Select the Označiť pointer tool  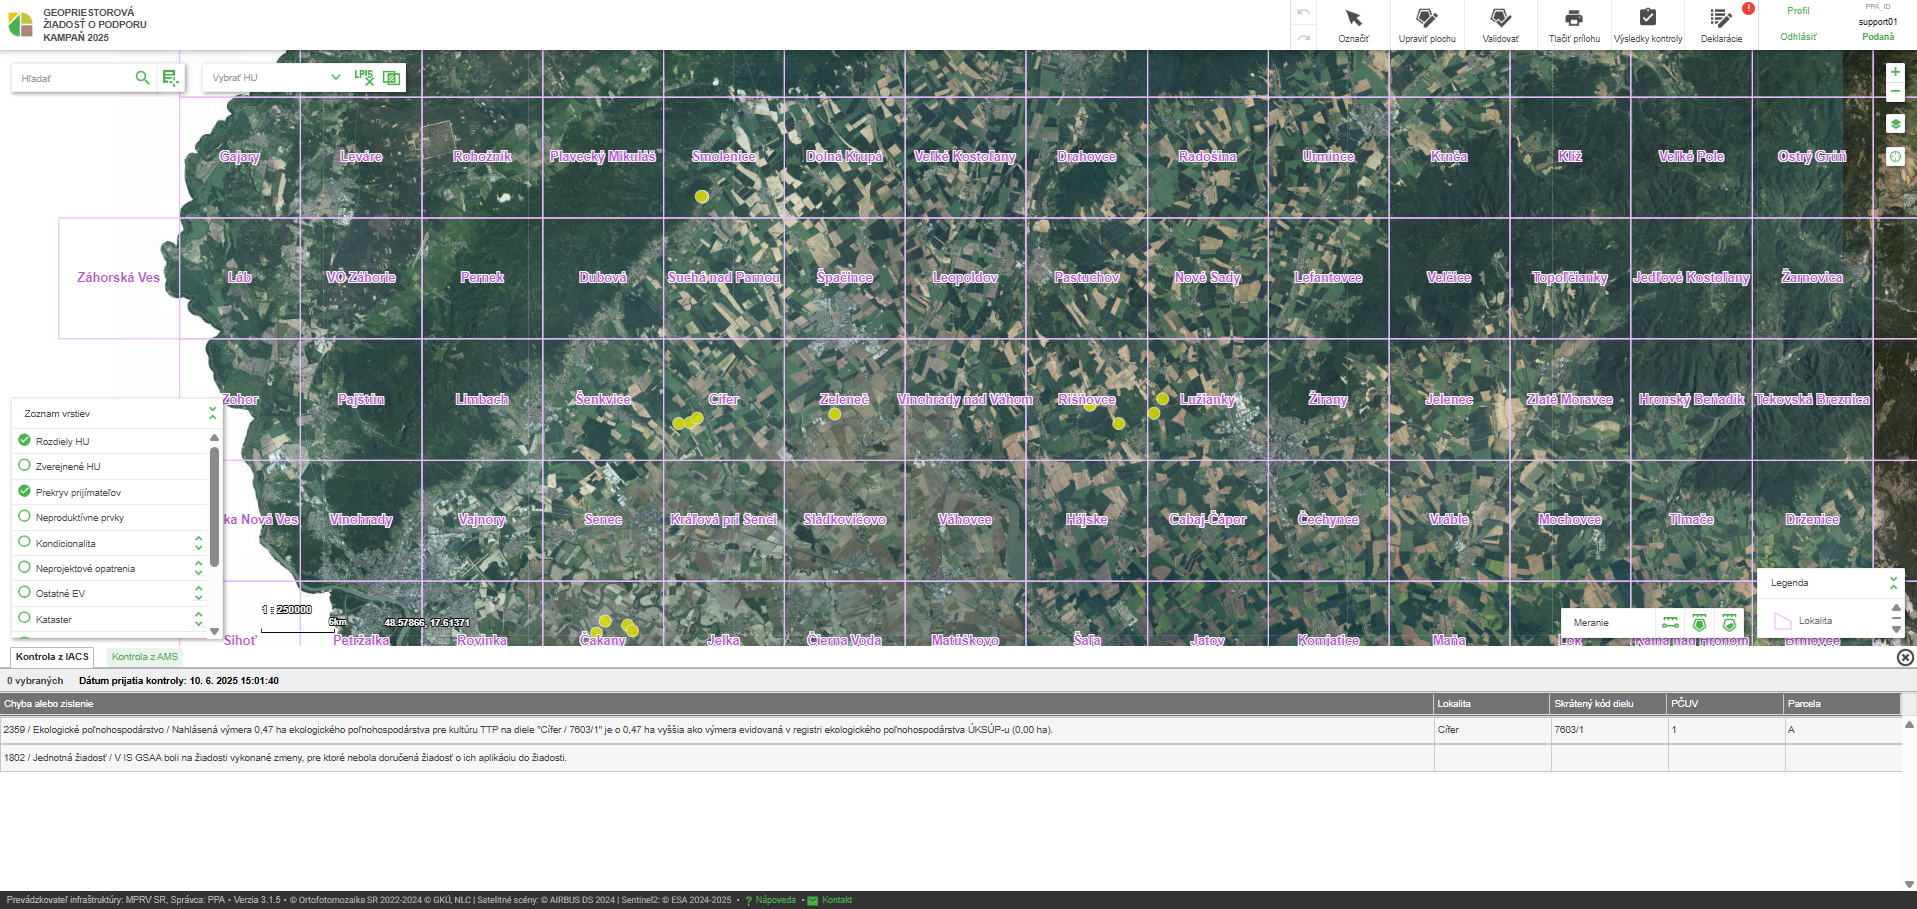[x=1353, y=25]
